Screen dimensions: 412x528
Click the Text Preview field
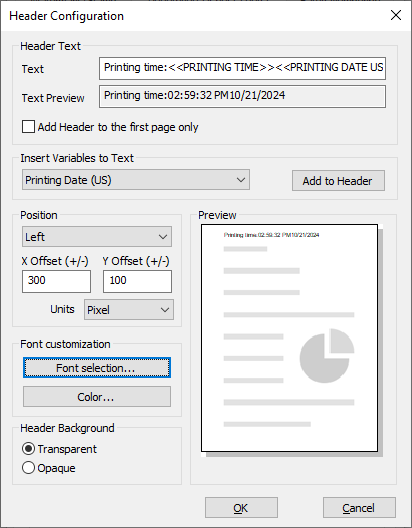[242, 96]
